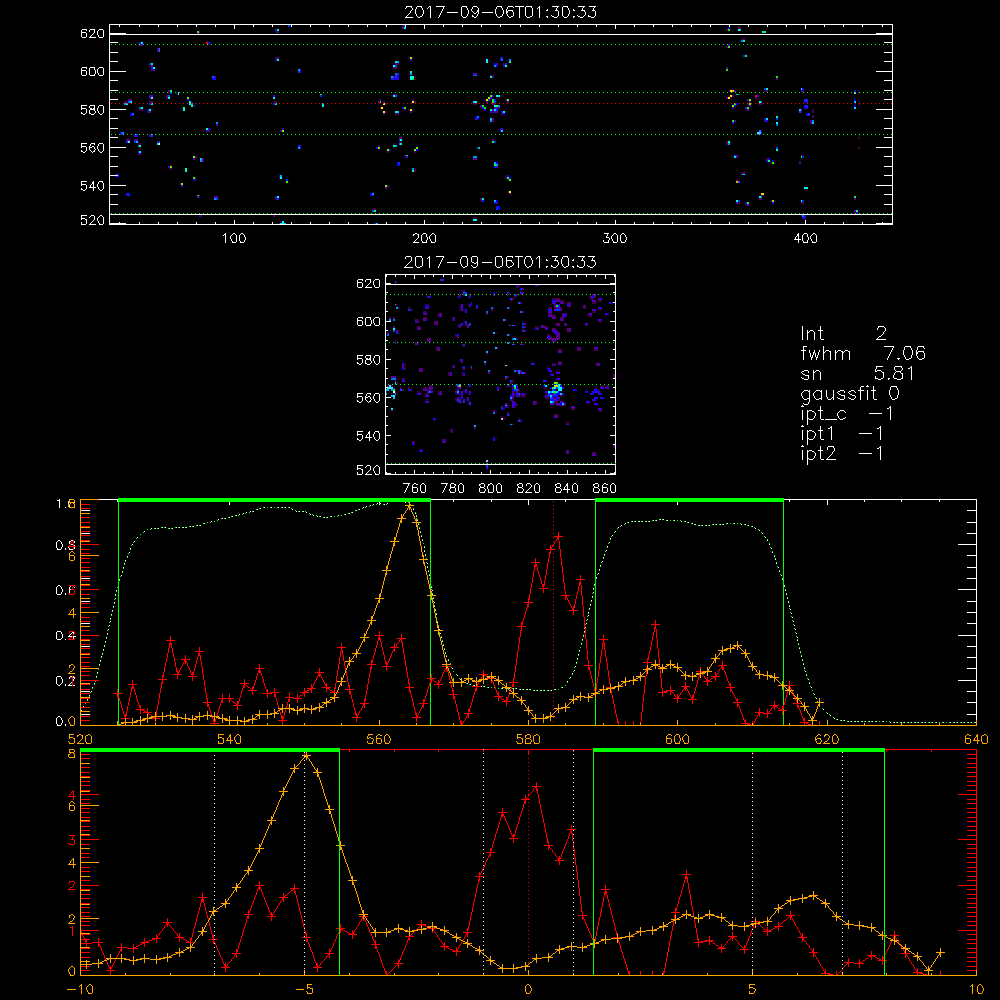Select the 'Int 2' readout line
The height and width of the screenshot is (1000, 1000).
843,334
